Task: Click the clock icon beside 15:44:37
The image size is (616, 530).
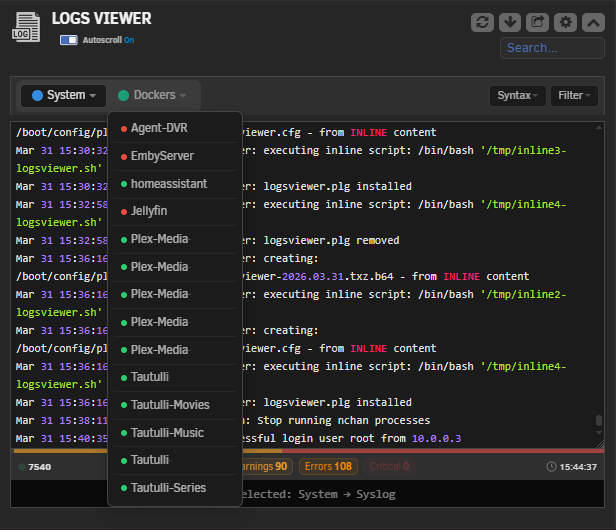Action: coord(551,466)
